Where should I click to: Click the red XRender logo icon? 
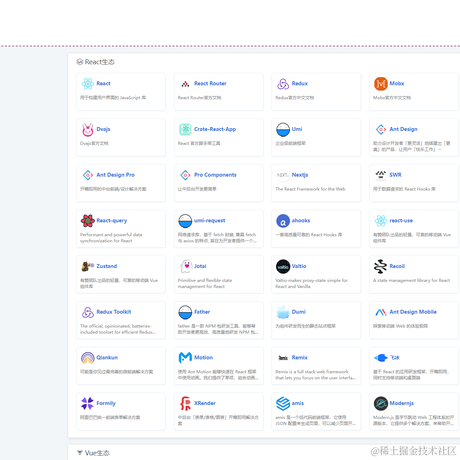(185, 403)
